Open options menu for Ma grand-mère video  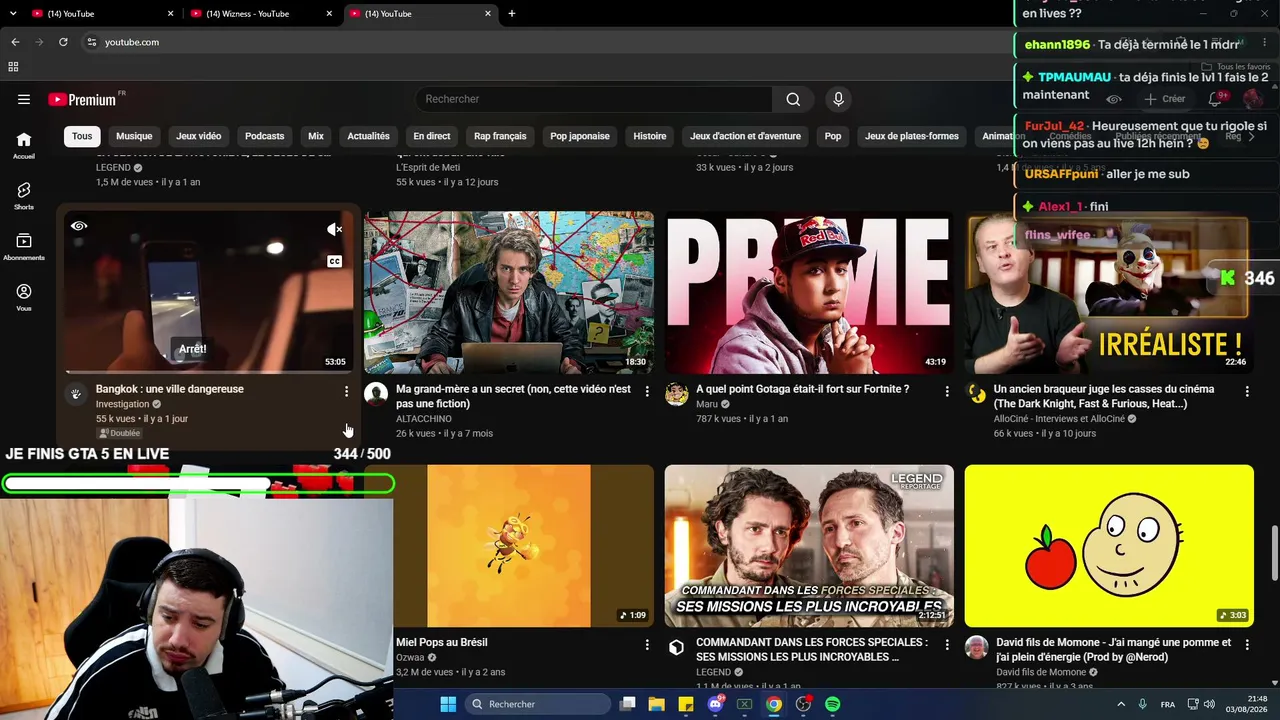pos(646,391)
